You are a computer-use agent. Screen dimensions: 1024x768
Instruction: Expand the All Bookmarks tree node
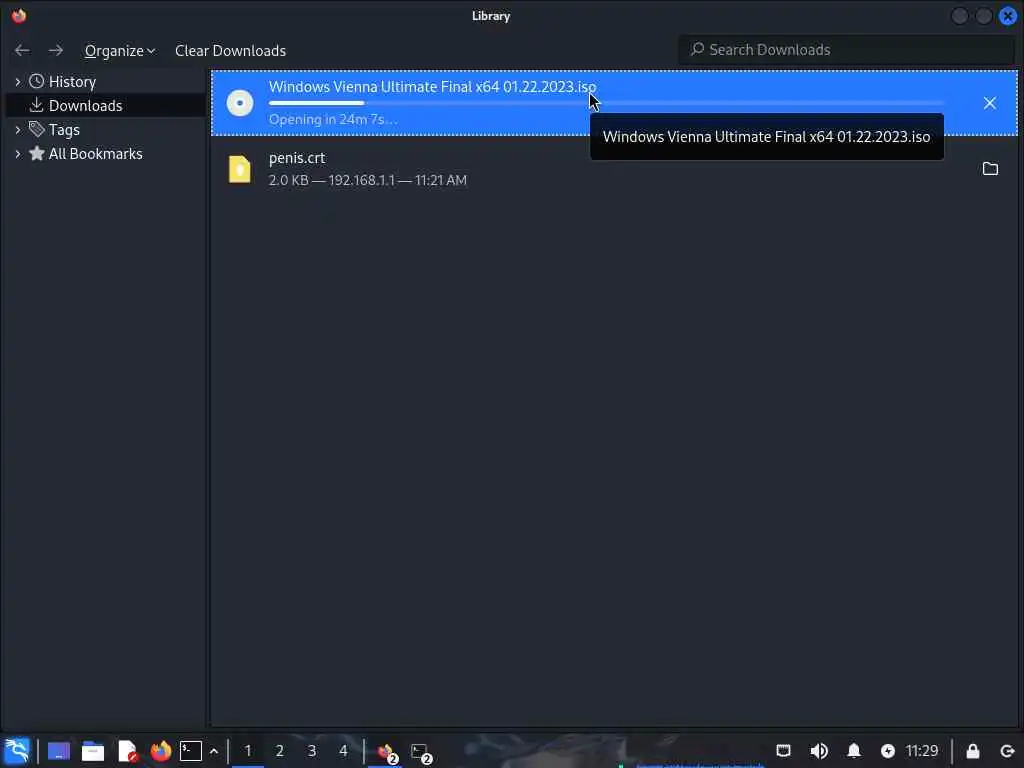[x=18, y=154]
